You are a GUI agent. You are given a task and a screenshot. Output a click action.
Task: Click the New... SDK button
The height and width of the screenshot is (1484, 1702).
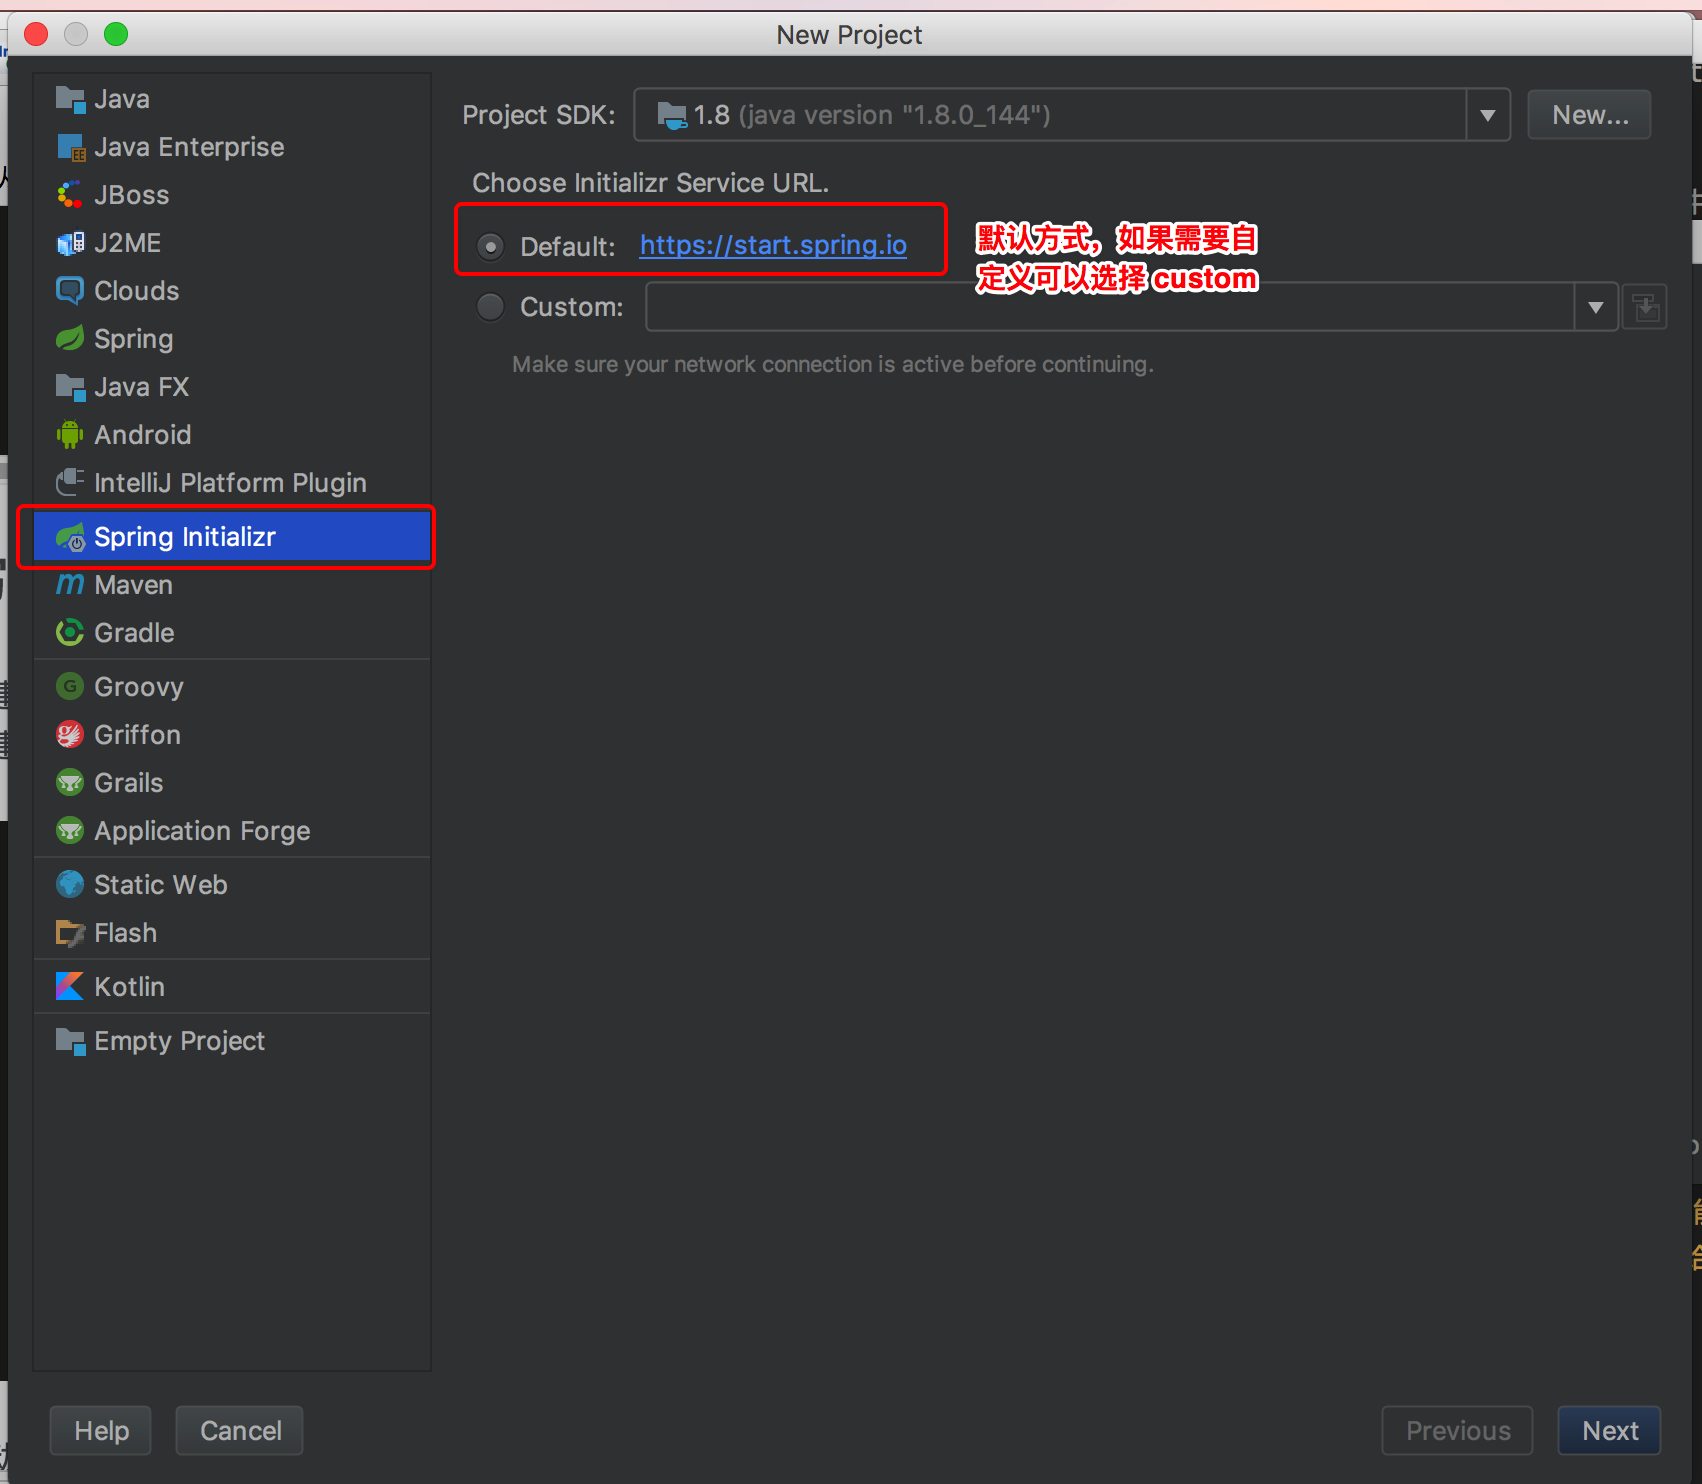coord(1589,115)
